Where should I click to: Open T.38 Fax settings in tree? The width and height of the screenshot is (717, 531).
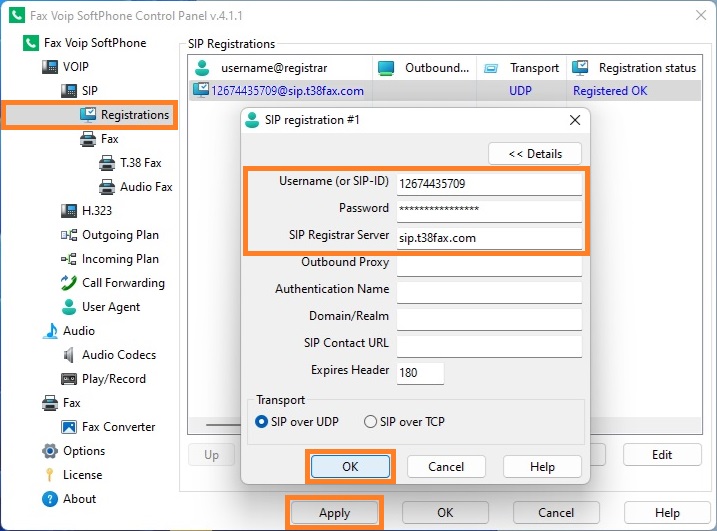coord(141,163)
